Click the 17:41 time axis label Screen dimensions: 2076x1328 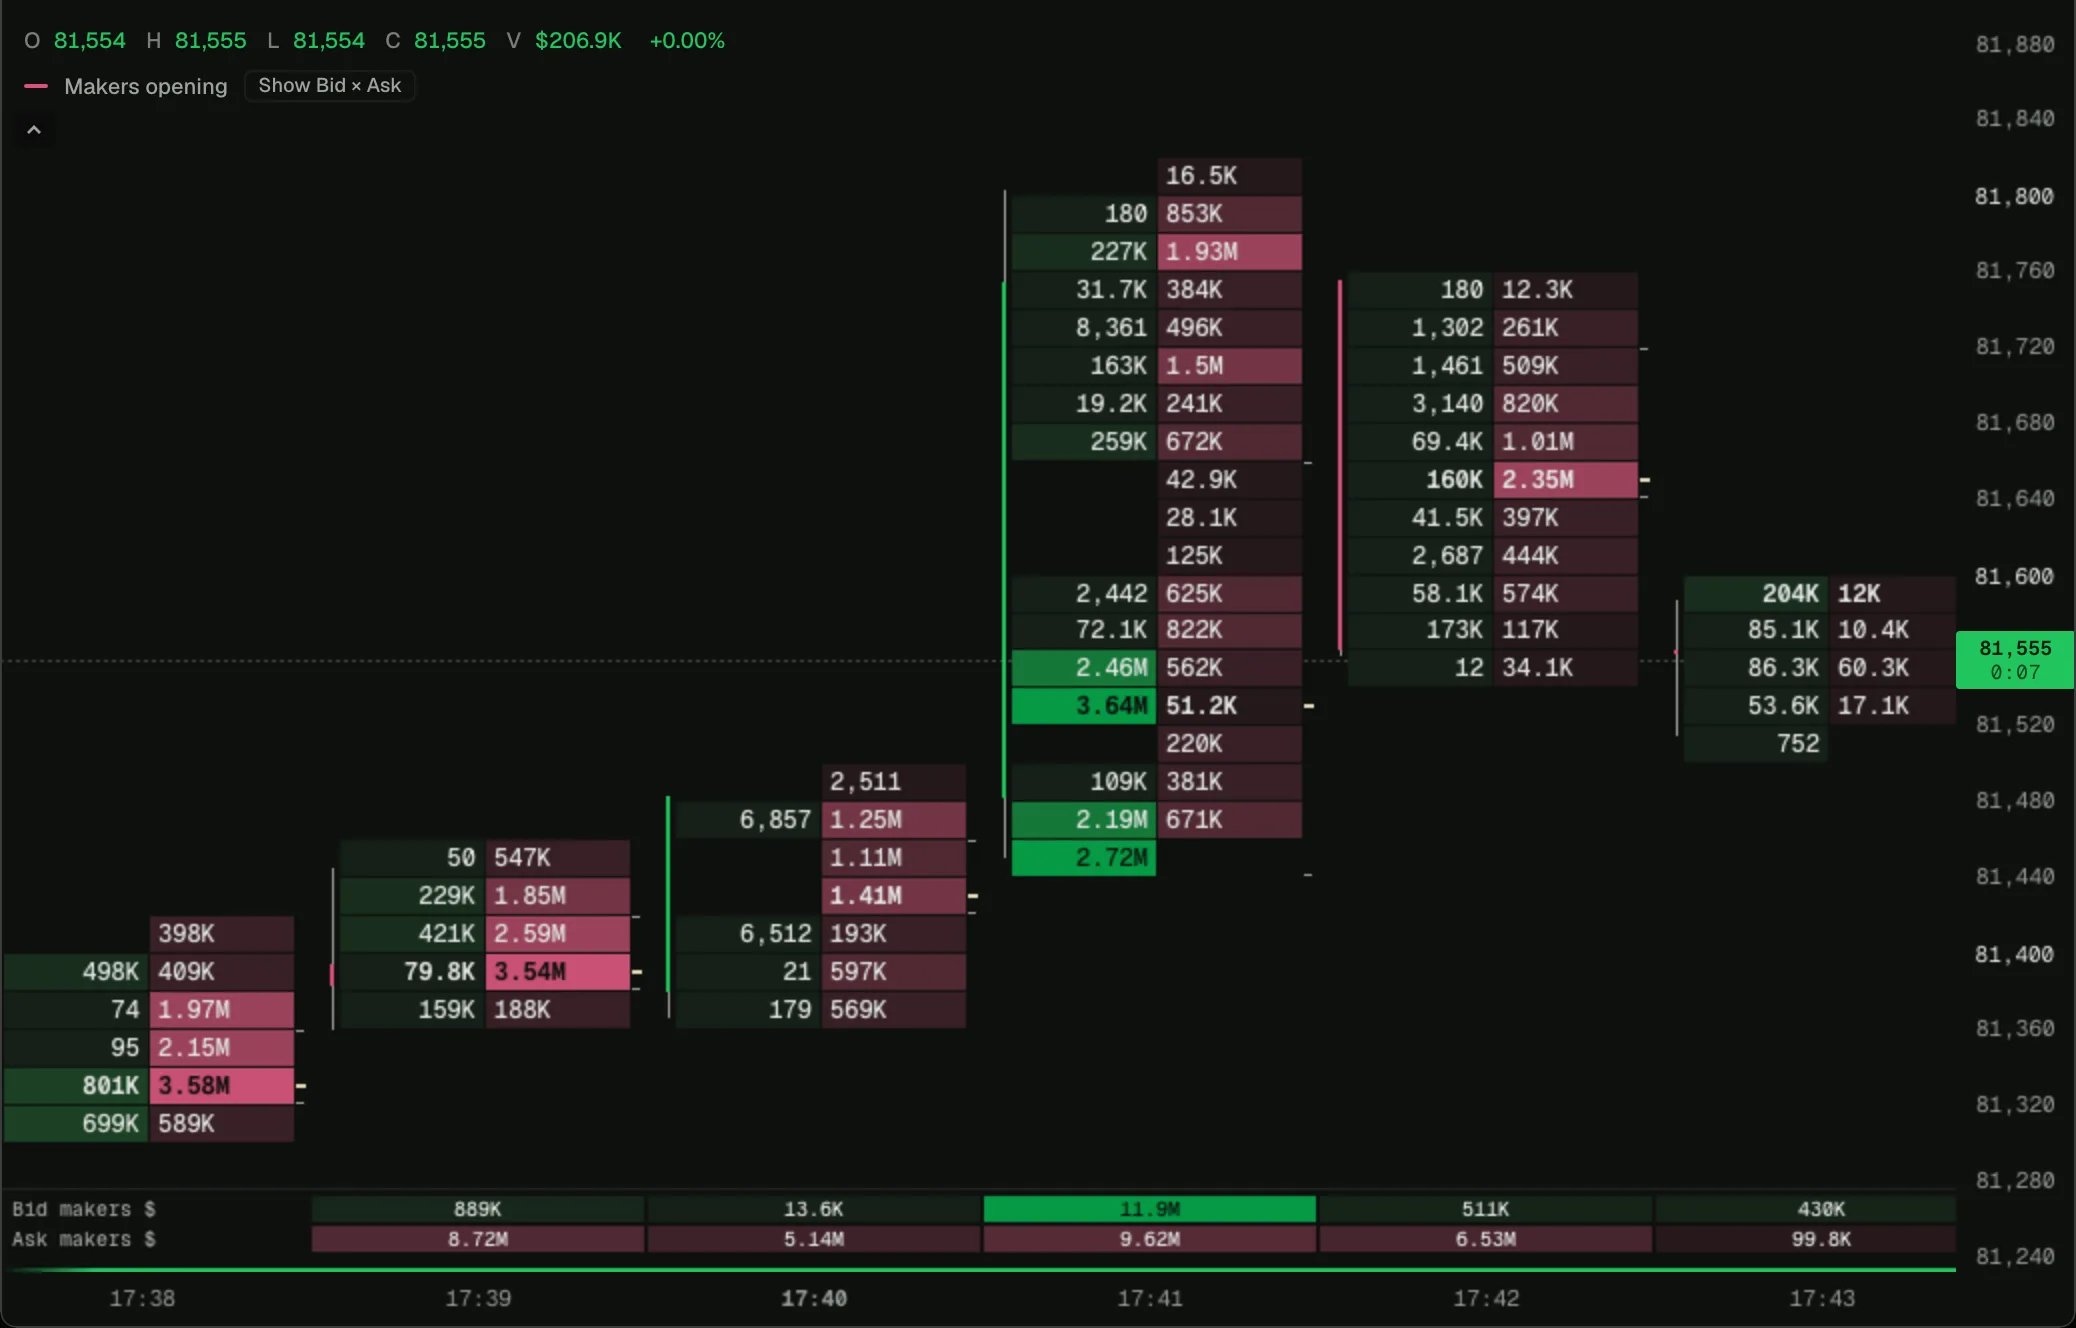1150,1298
